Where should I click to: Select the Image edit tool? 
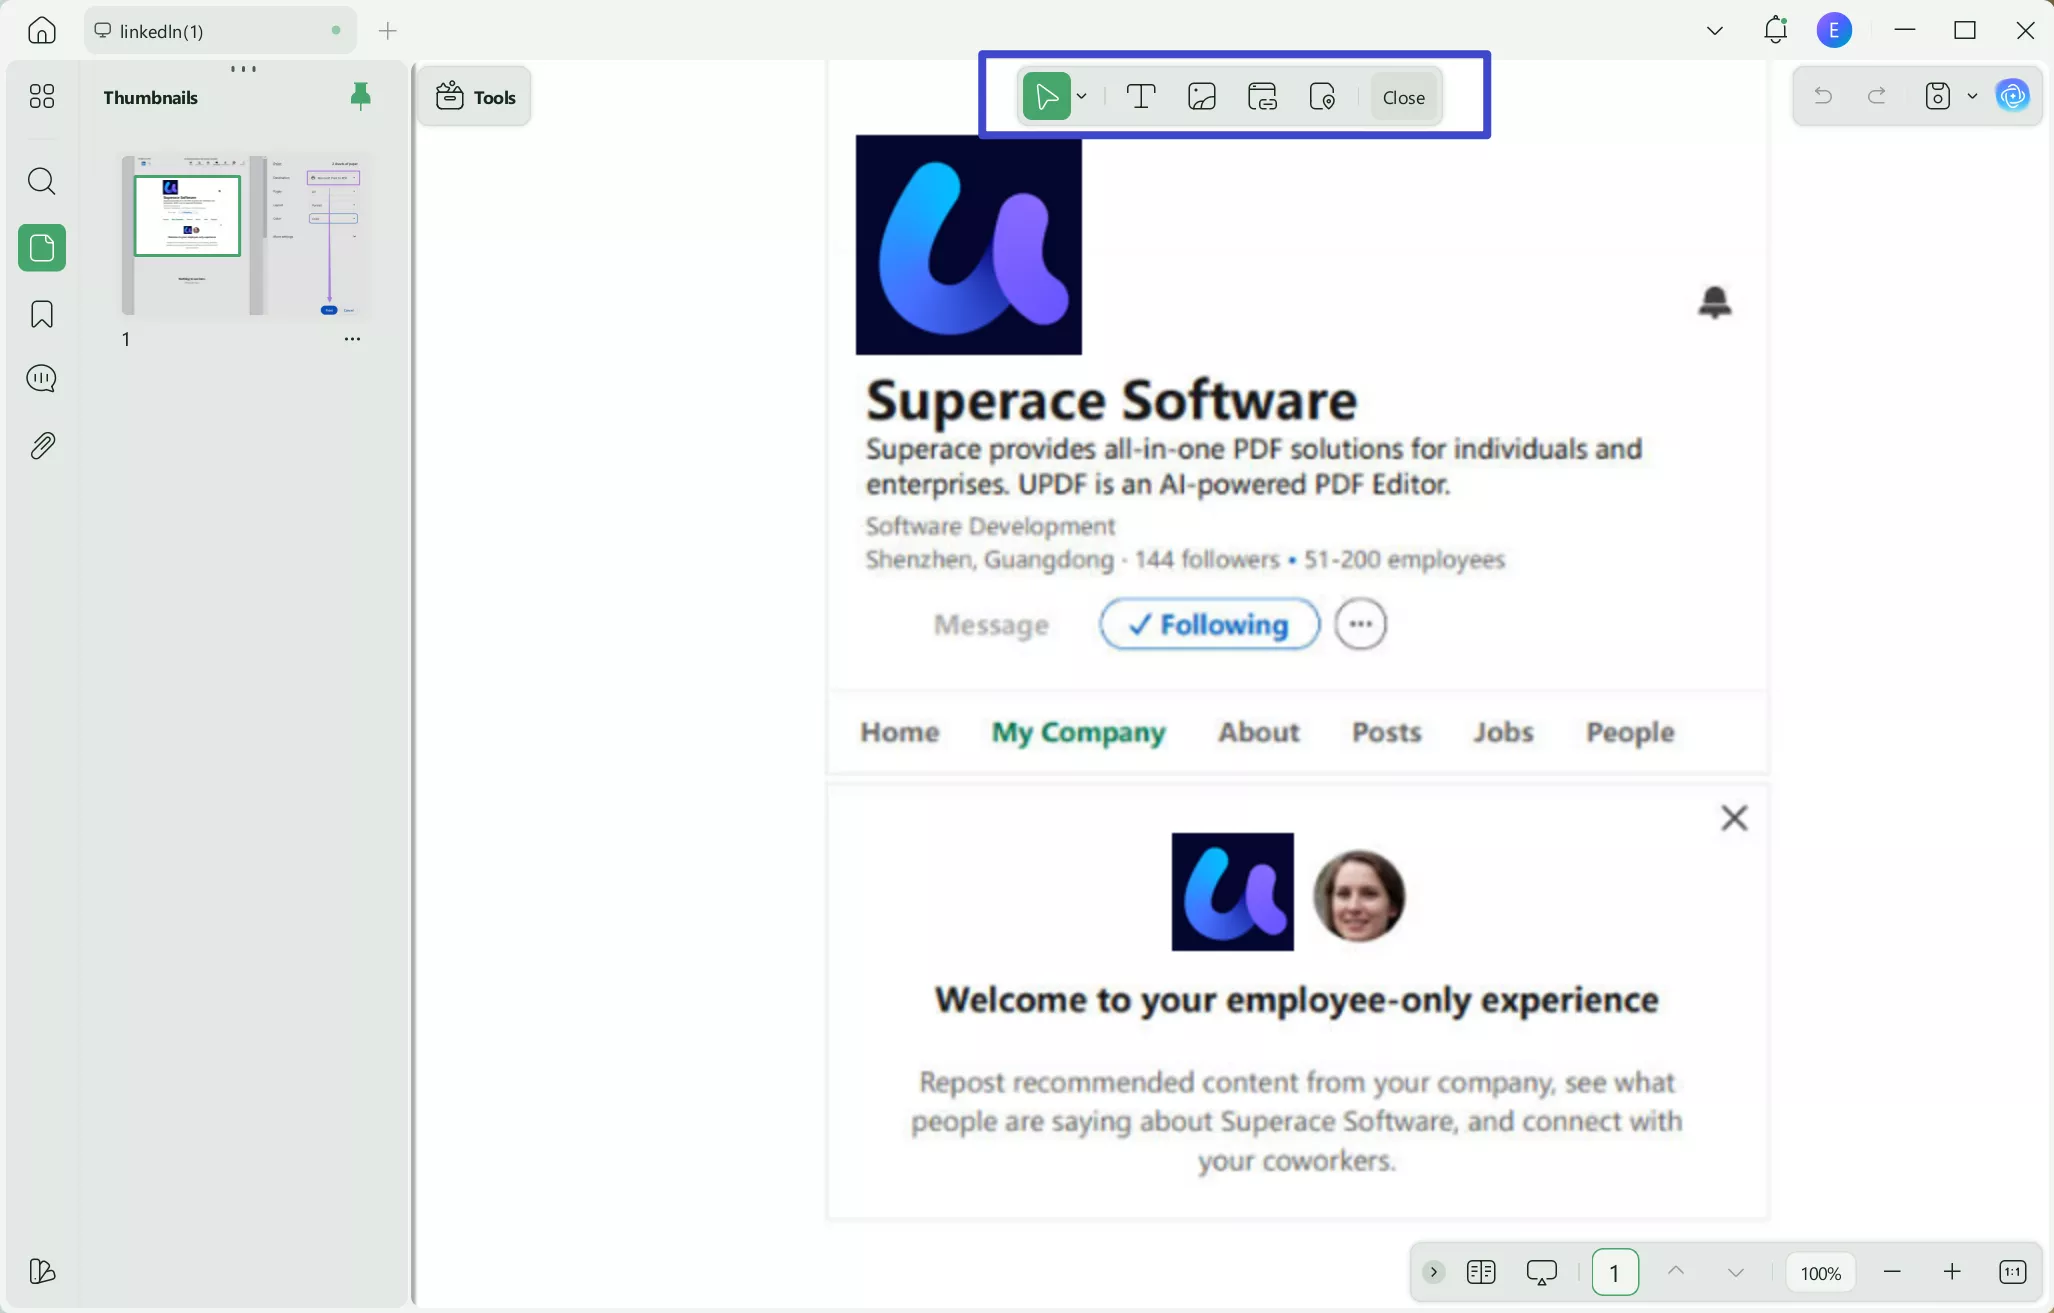coord(1202,97)
